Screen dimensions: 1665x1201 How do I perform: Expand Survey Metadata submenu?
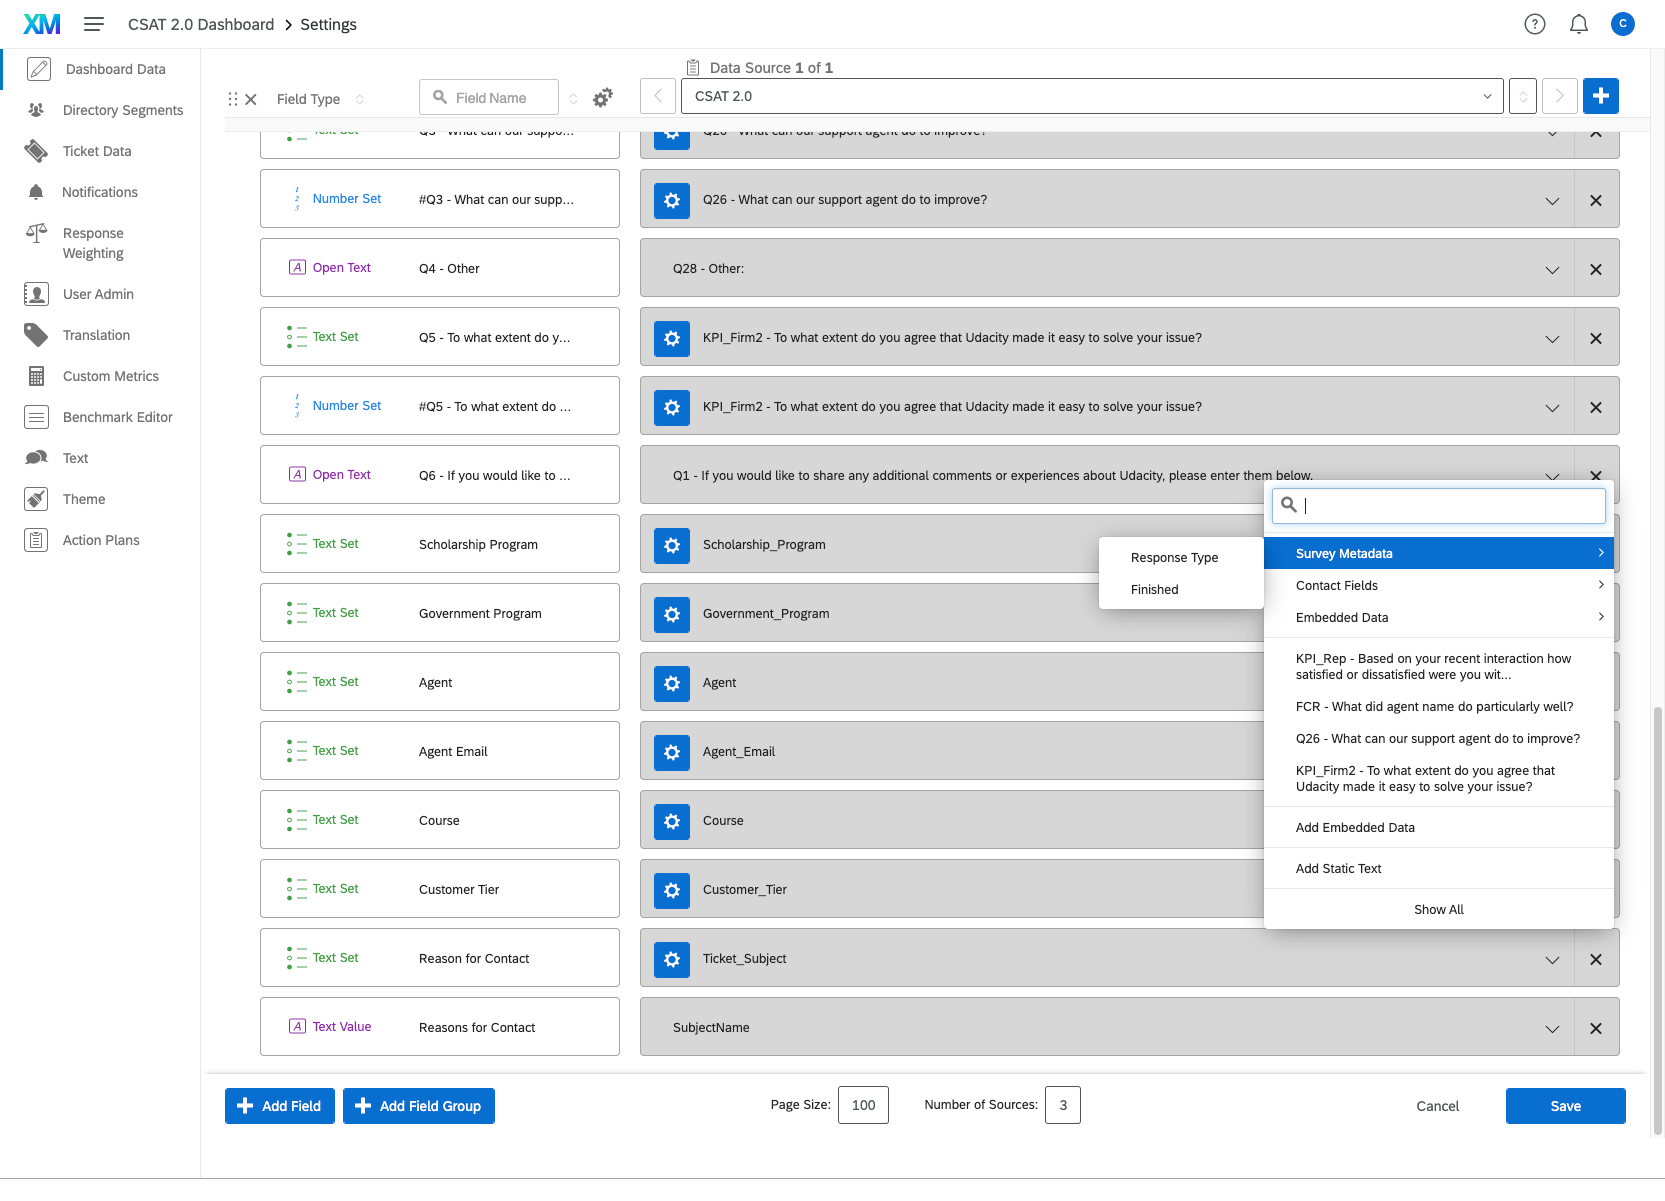1439,553
